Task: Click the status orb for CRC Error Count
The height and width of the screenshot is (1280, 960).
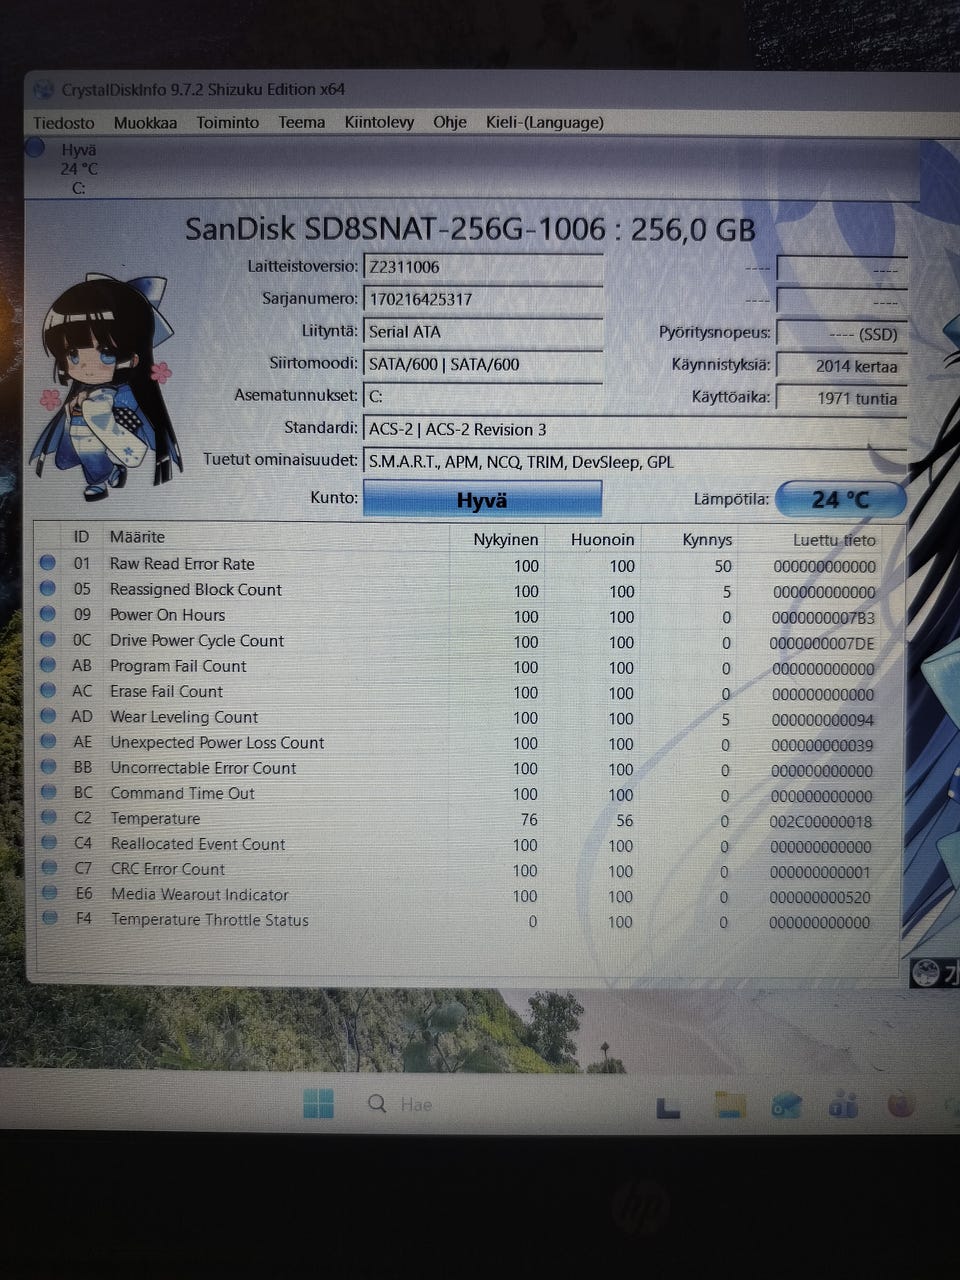Action: pos(48,869)
